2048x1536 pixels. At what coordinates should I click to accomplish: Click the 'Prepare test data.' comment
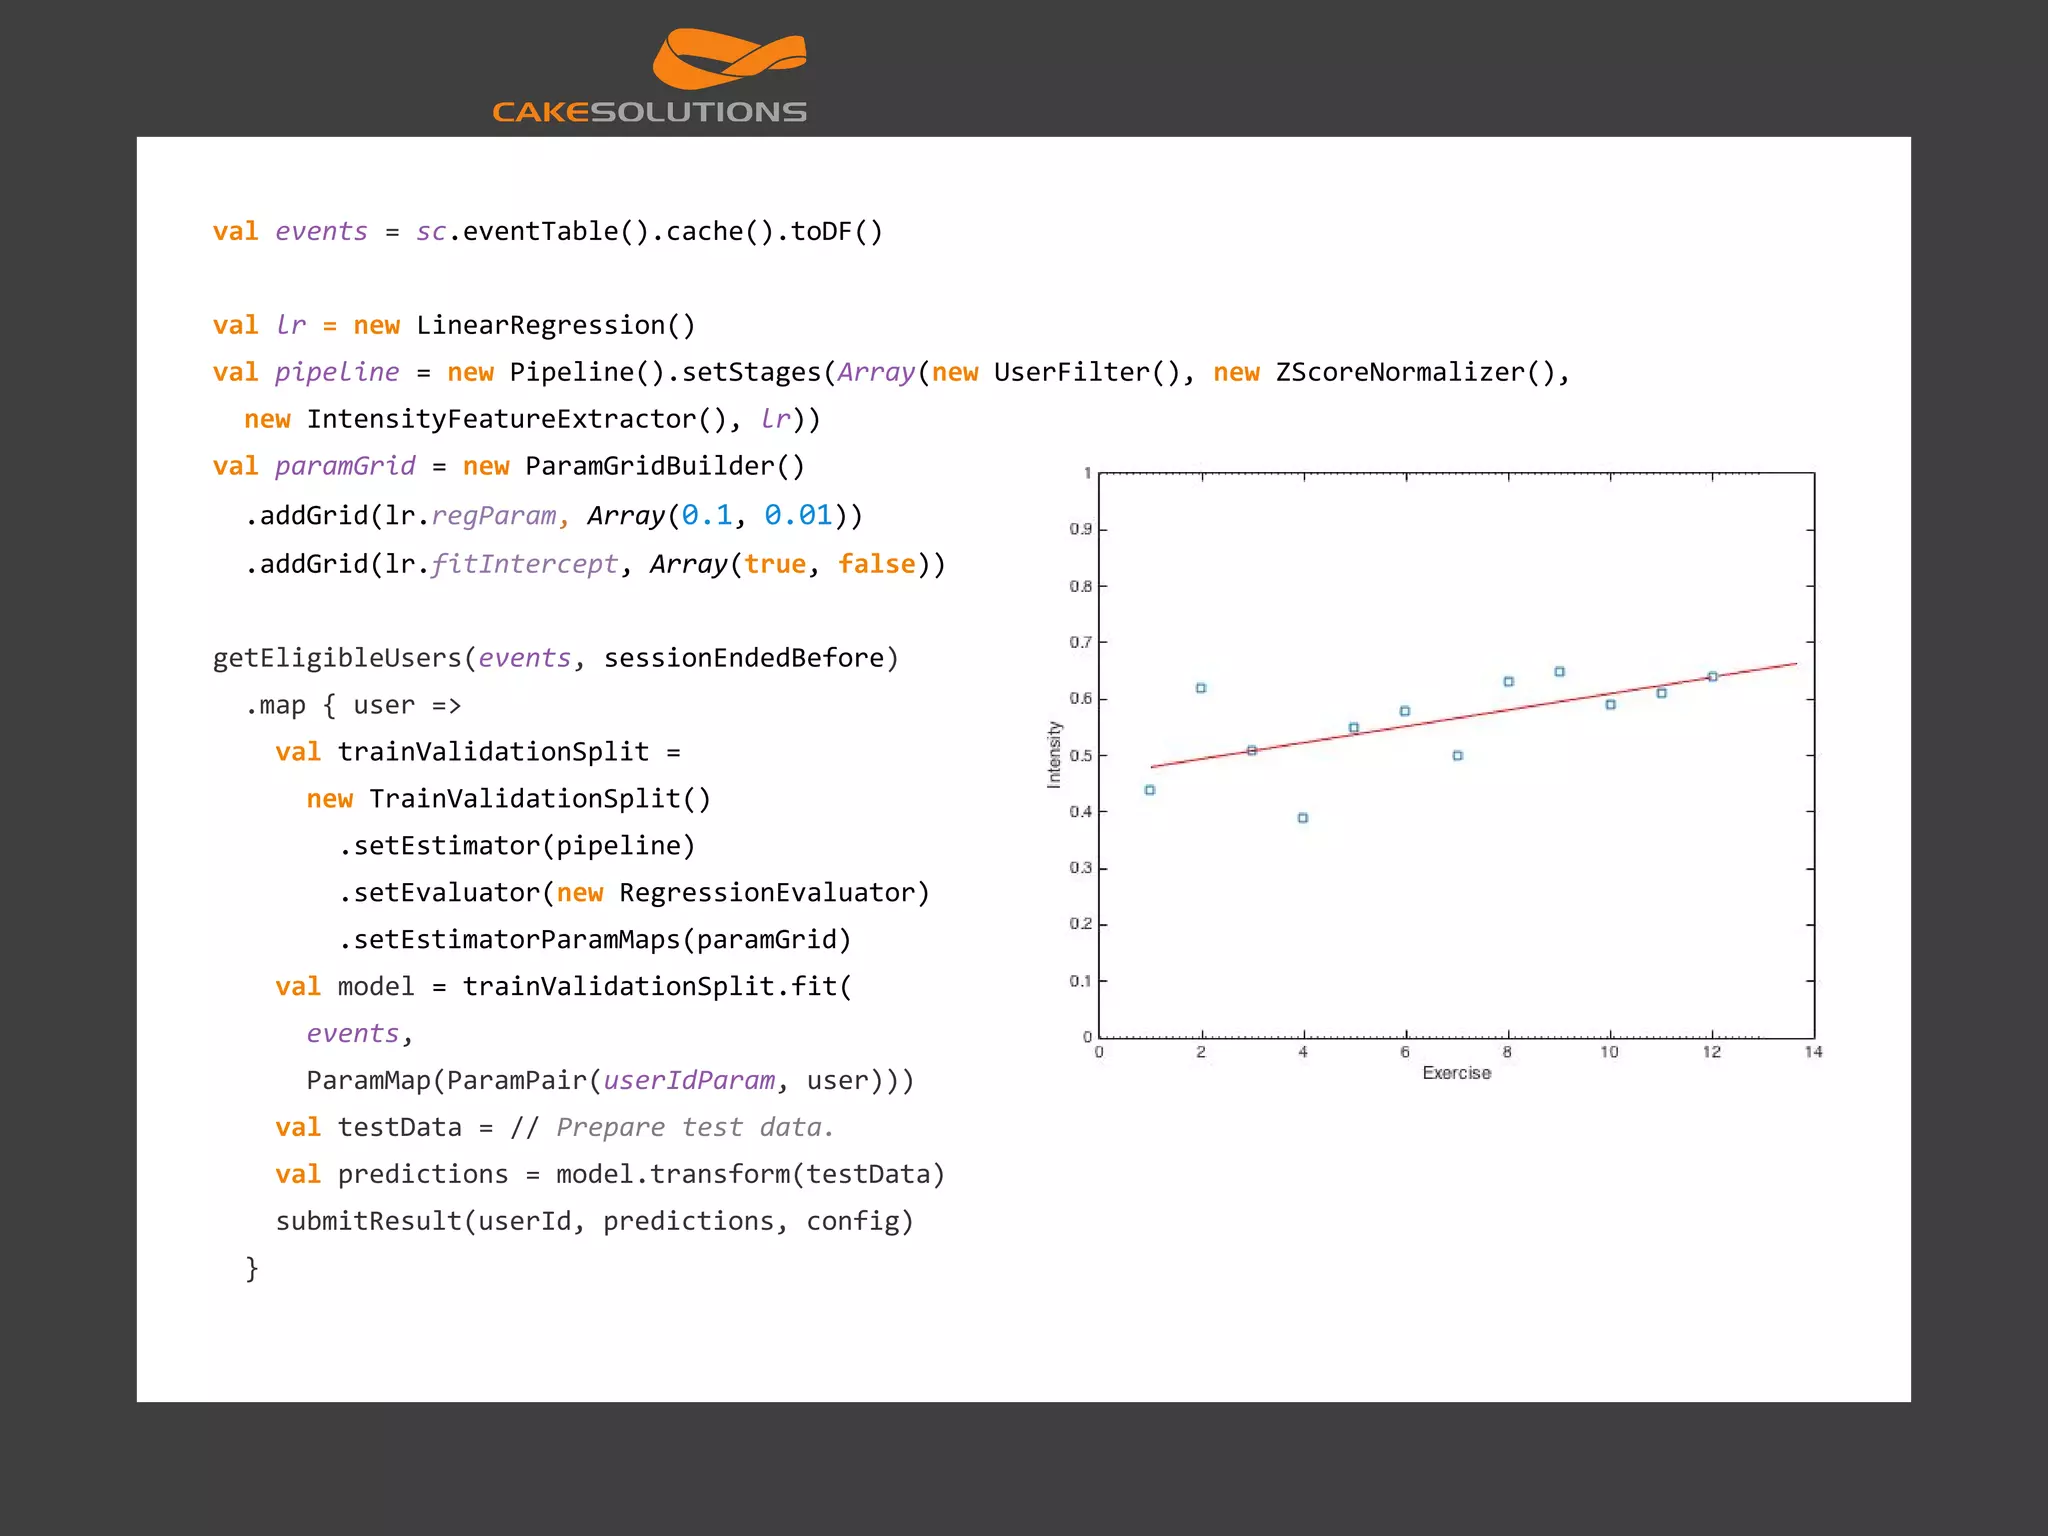694,1128
